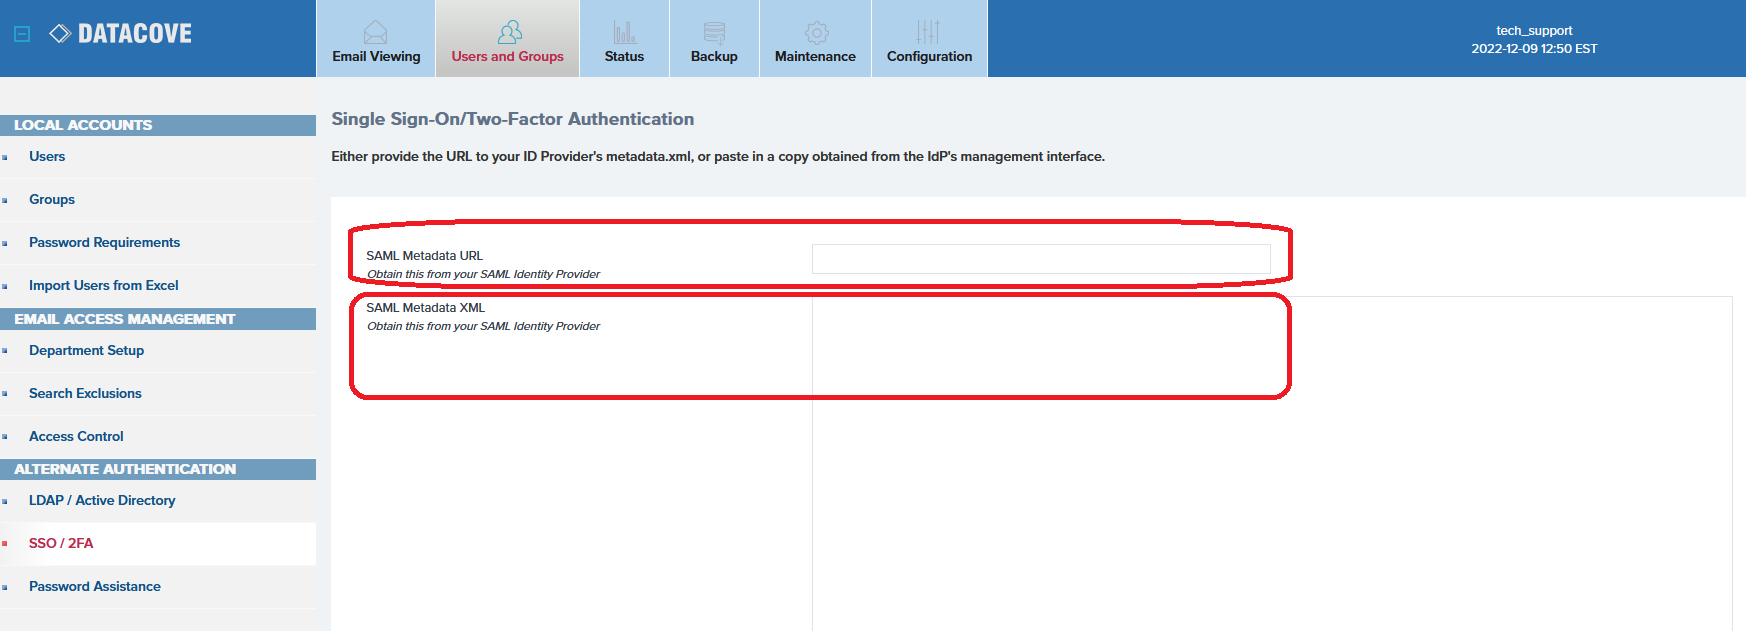Focus the SAML Metadata URL field

click(x=1040, y=259)
